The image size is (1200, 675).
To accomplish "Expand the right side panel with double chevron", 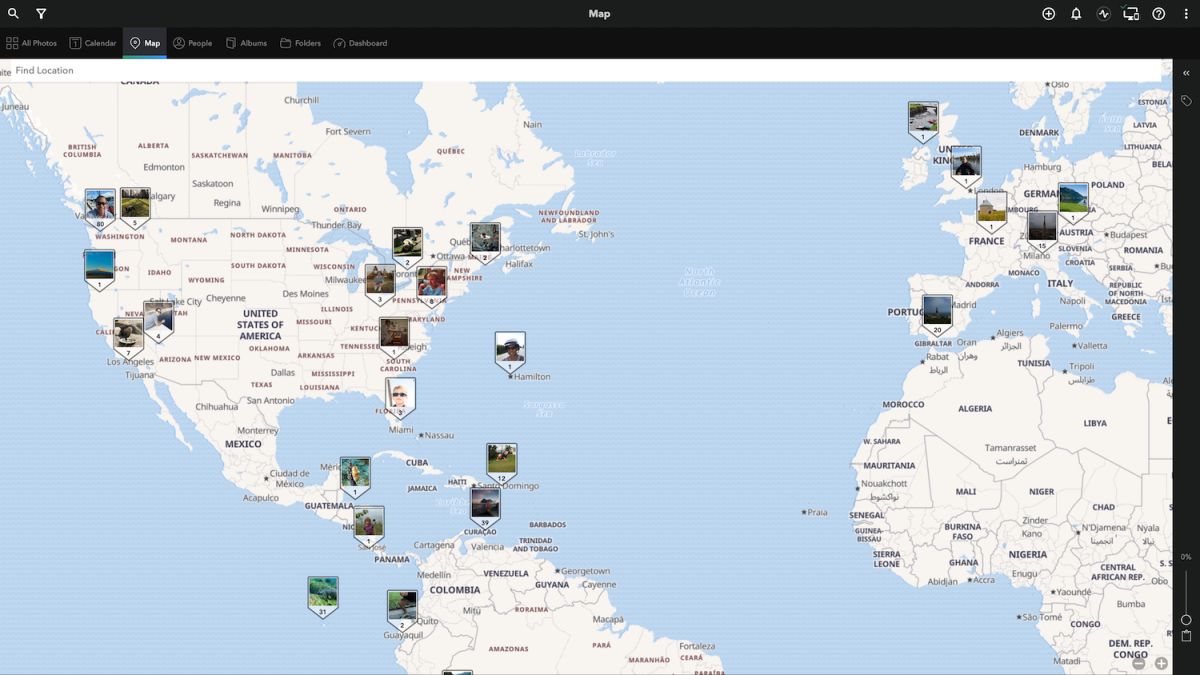I will point(1186,73).
